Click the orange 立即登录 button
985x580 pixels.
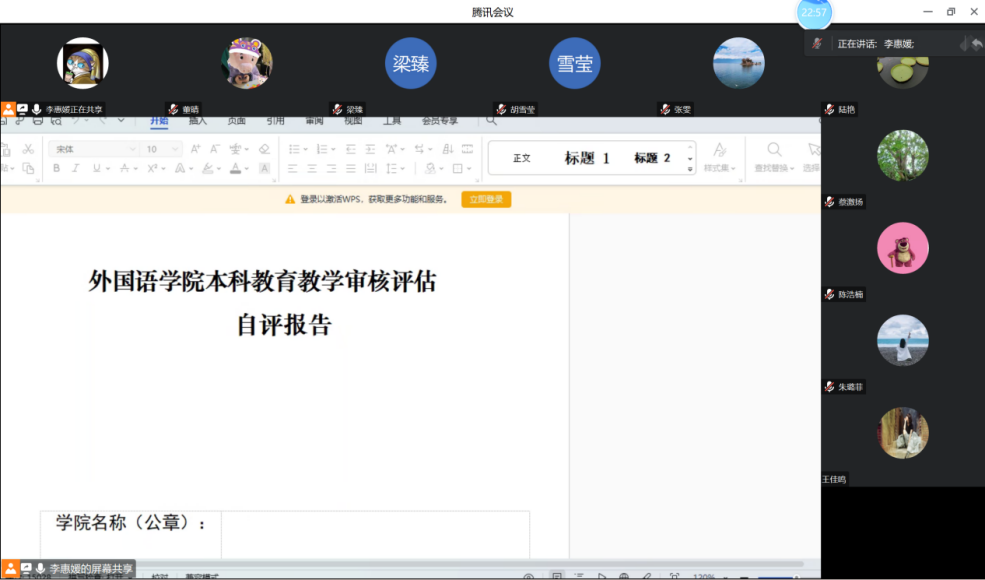coord(486,199)
